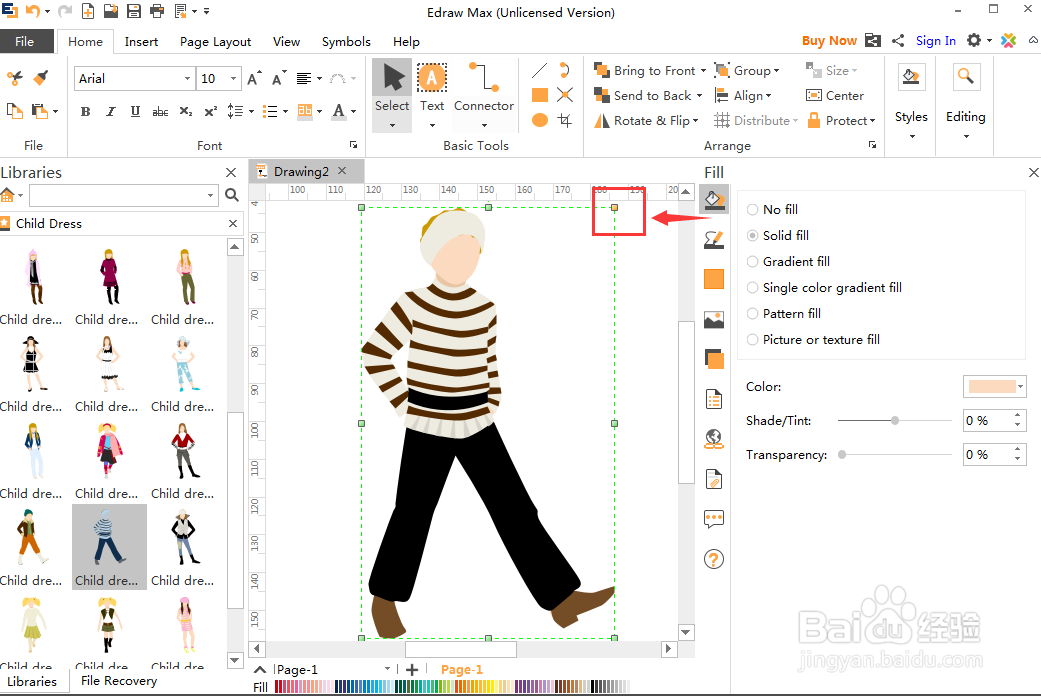Switch to the Insert ribbon tab
This screenshot has width=1041, height=696.
(x=141, y=41)
